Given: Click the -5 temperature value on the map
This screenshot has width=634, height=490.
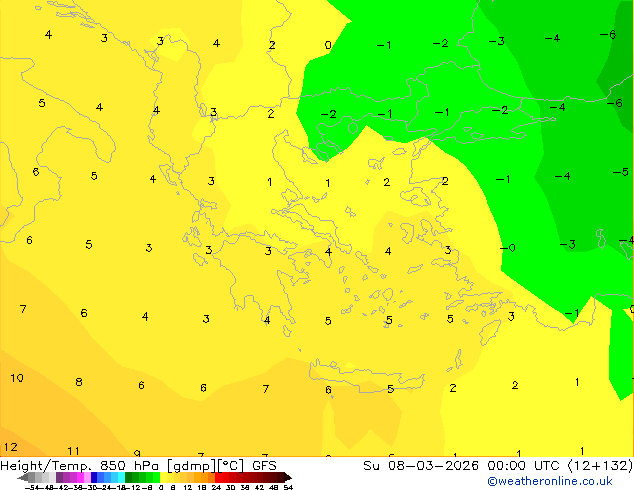Looking at the screenshot, I should tap(620, 172).
